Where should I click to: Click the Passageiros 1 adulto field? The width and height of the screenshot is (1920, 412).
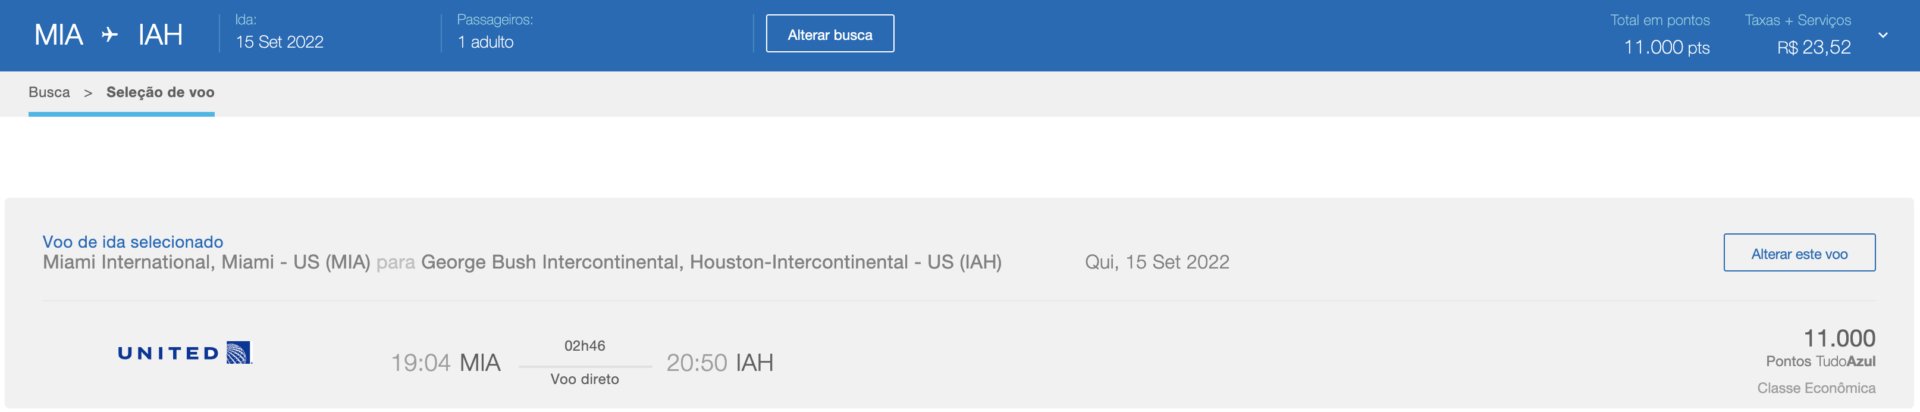pos(485,42)
